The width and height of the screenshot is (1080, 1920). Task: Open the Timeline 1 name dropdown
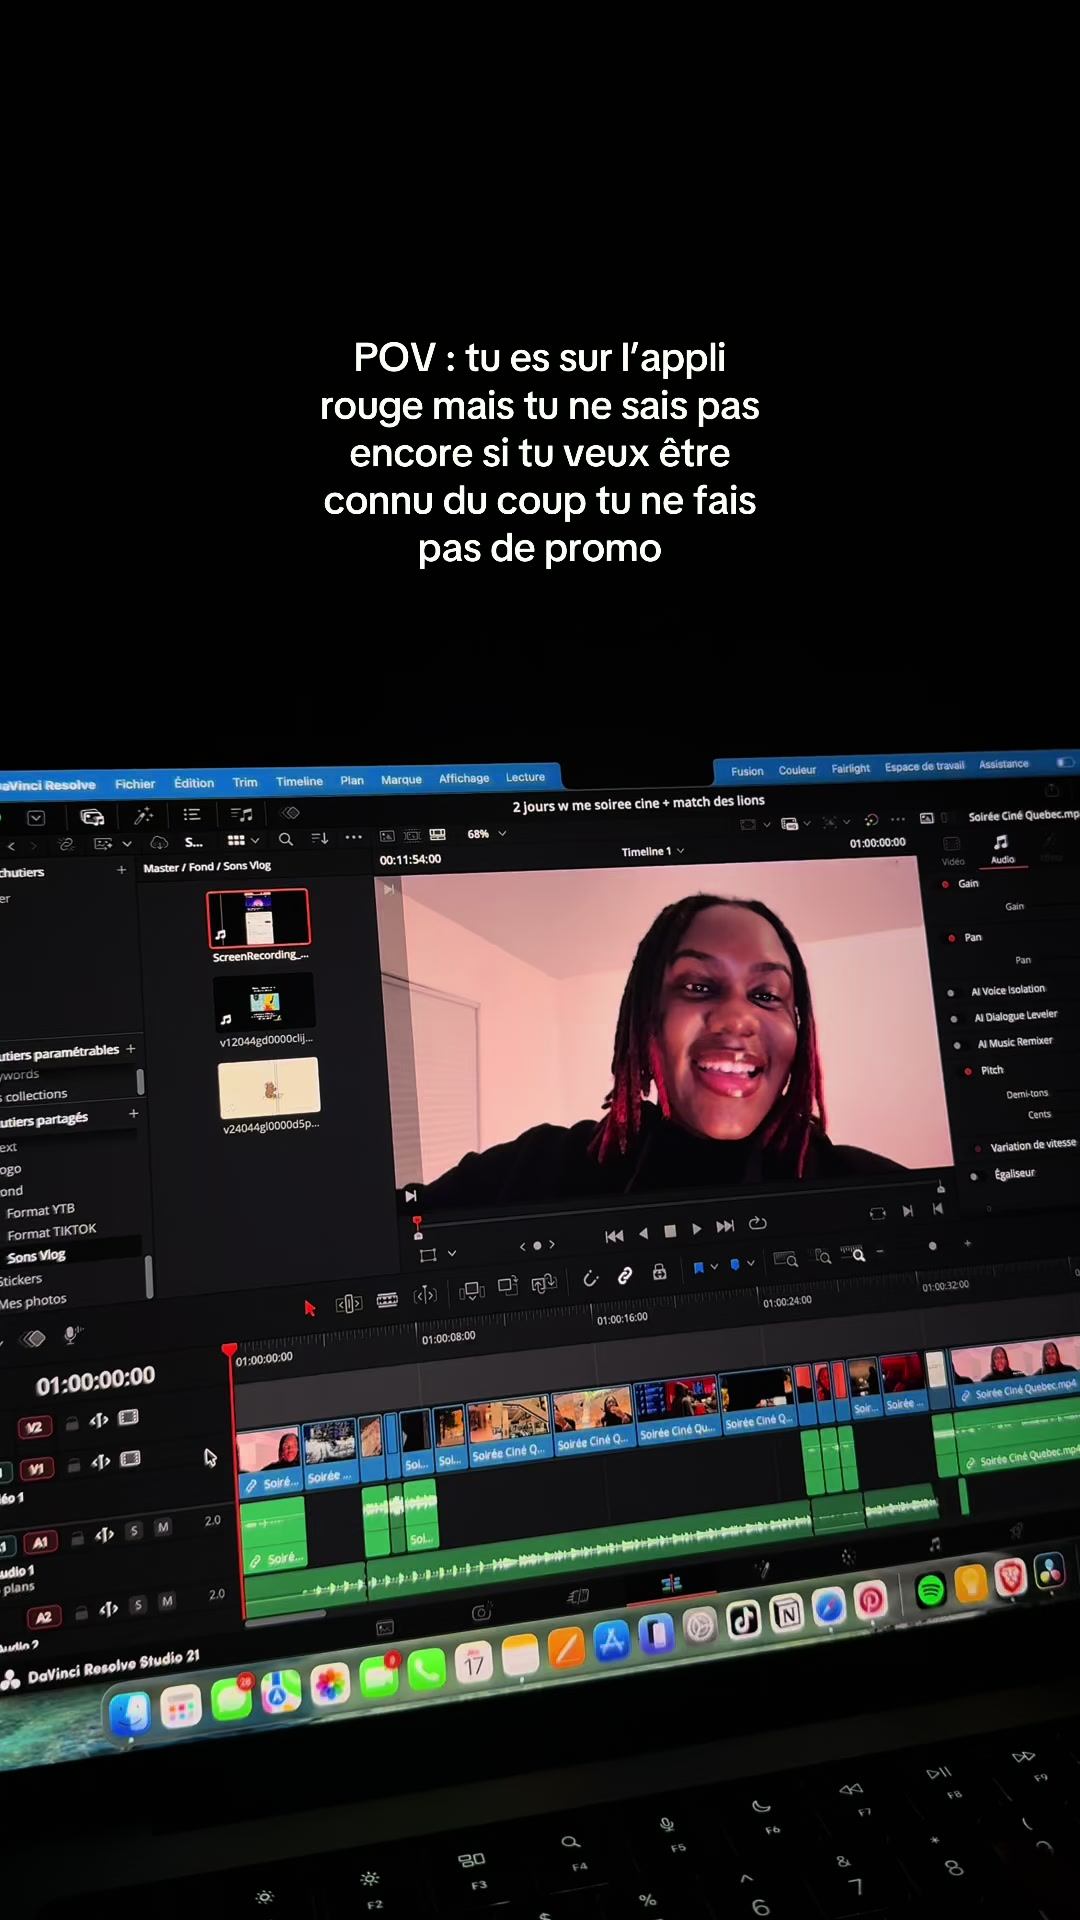coord(653,851)
